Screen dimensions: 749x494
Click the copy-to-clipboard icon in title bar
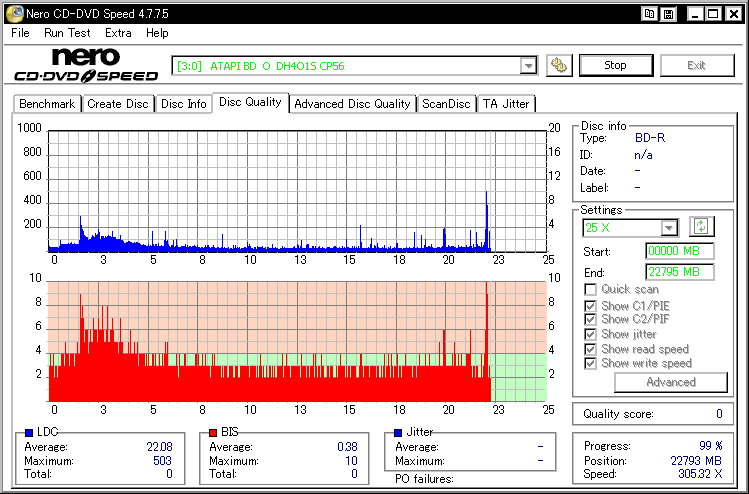click(x=650, y=14)
